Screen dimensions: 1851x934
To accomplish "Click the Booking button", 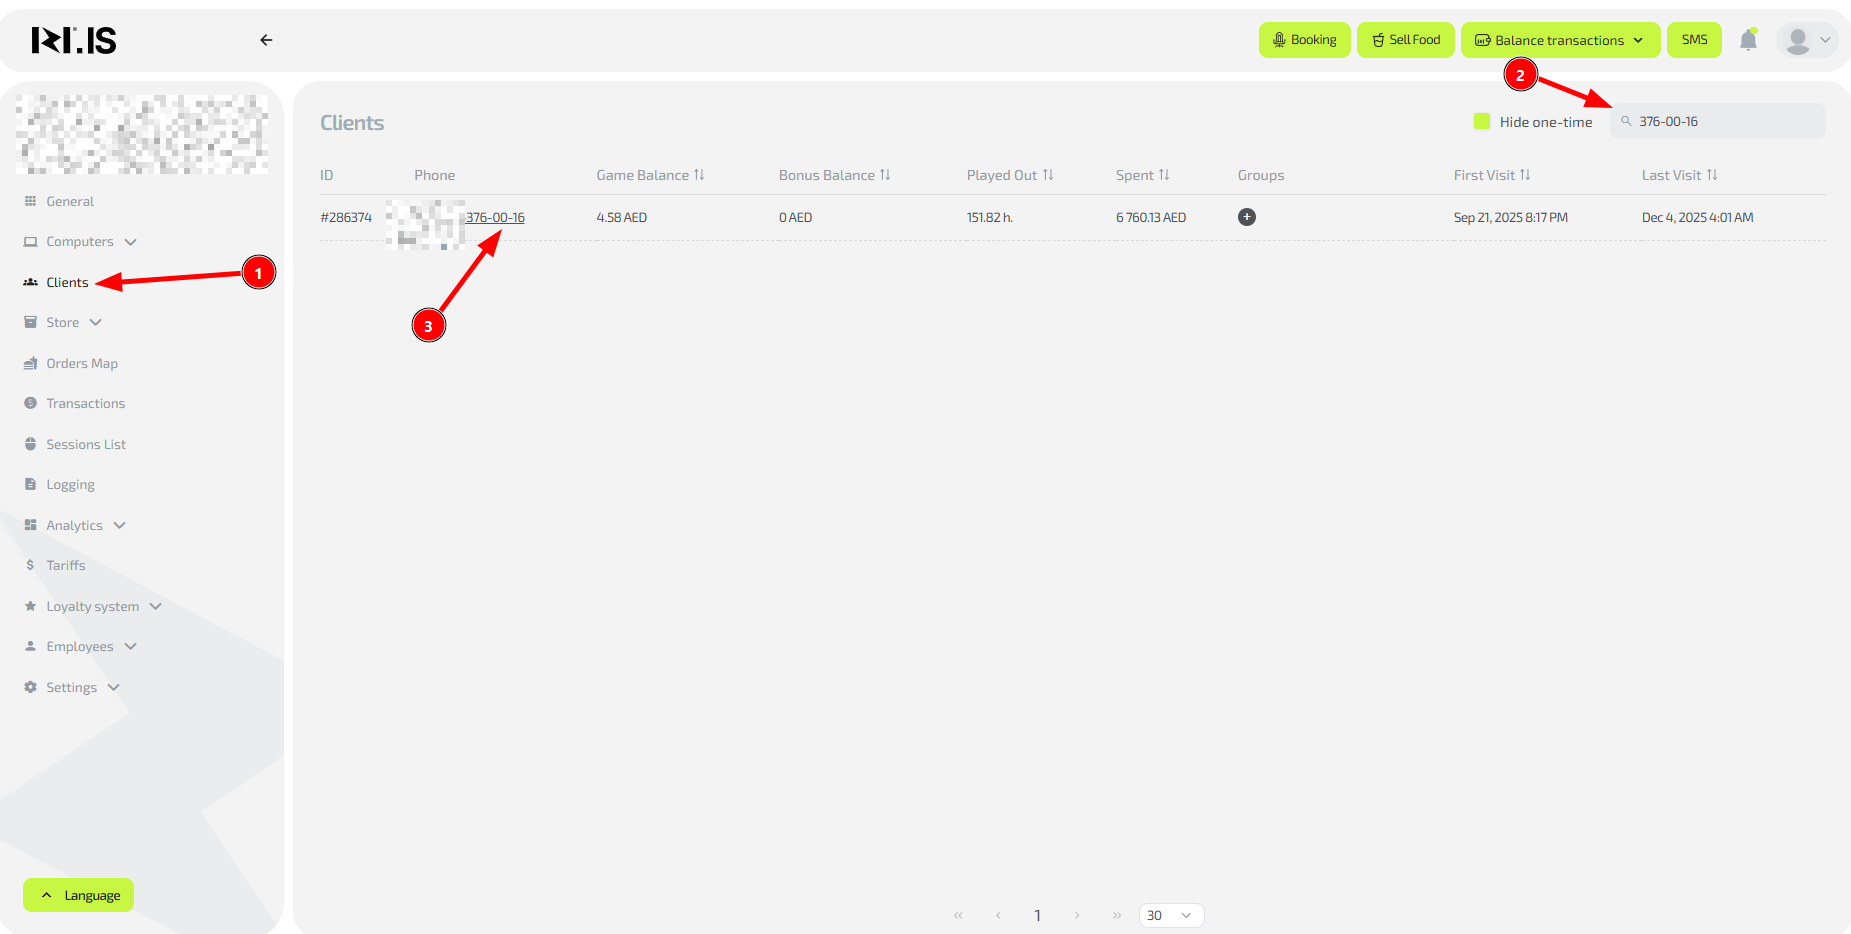I will (1304, 40).
